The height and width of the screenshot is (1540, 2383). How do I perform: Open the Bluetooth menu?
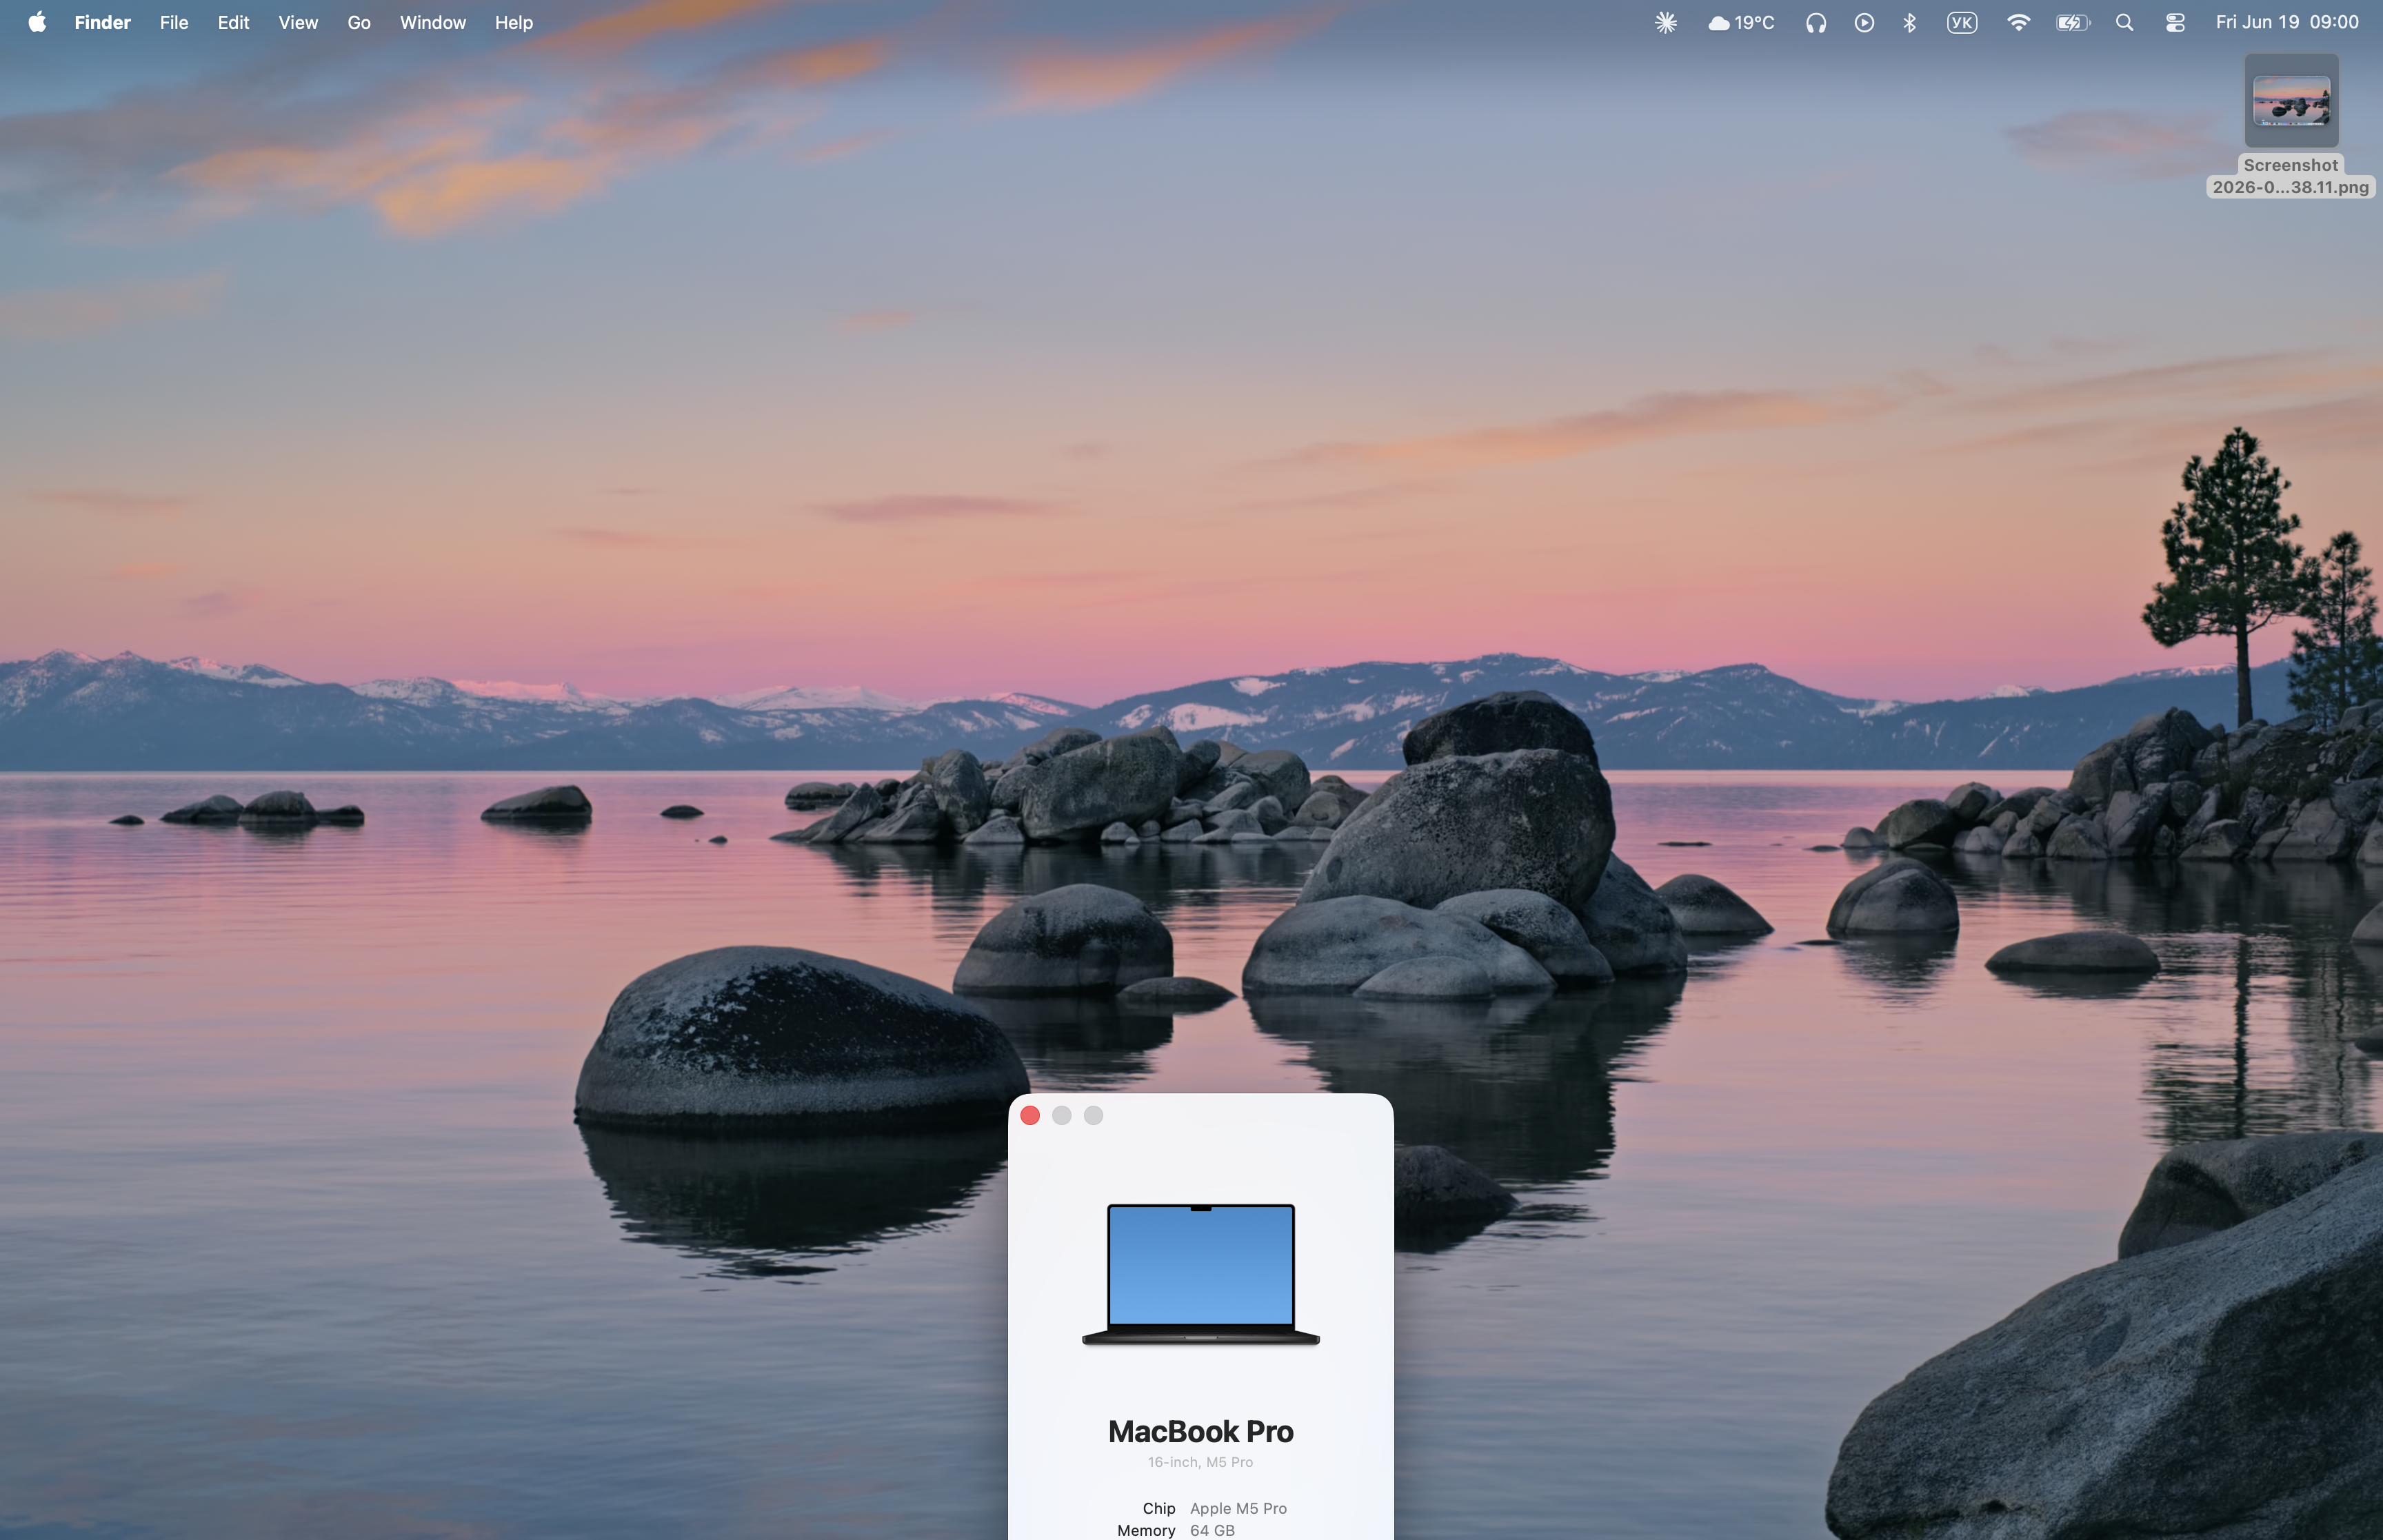1910,22
